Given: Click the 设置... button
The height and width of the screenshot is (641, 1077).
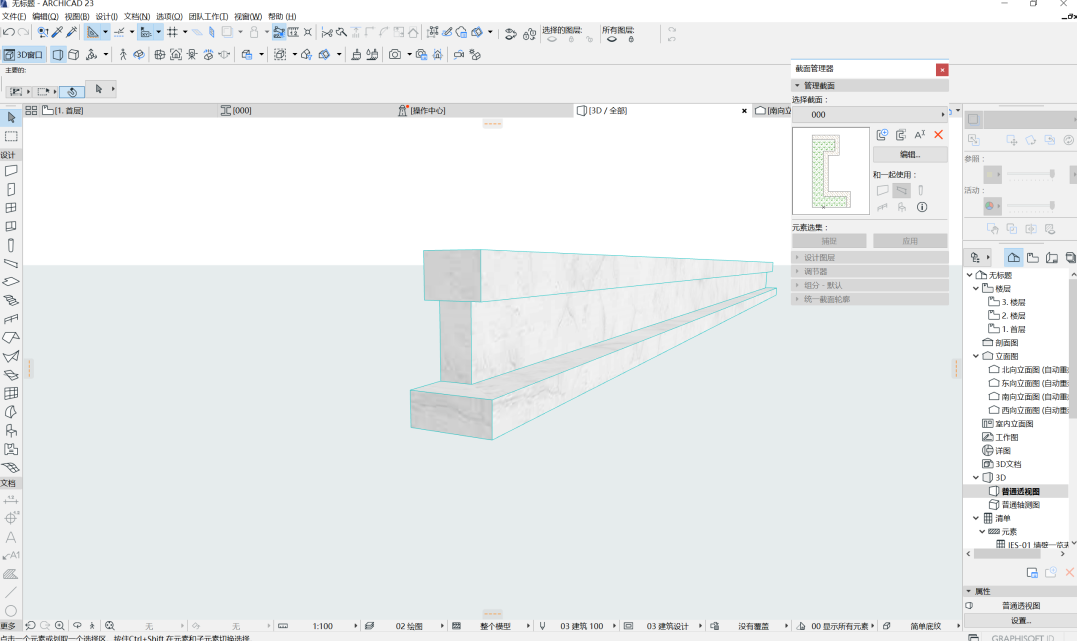Looking at the screenshot, I should (x=1021, y=620).
